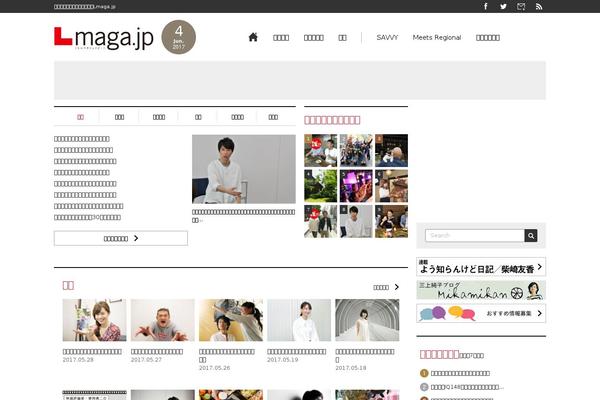Open the article card dated 2017.05.27
600x400 pixels.
pos(163,331)
